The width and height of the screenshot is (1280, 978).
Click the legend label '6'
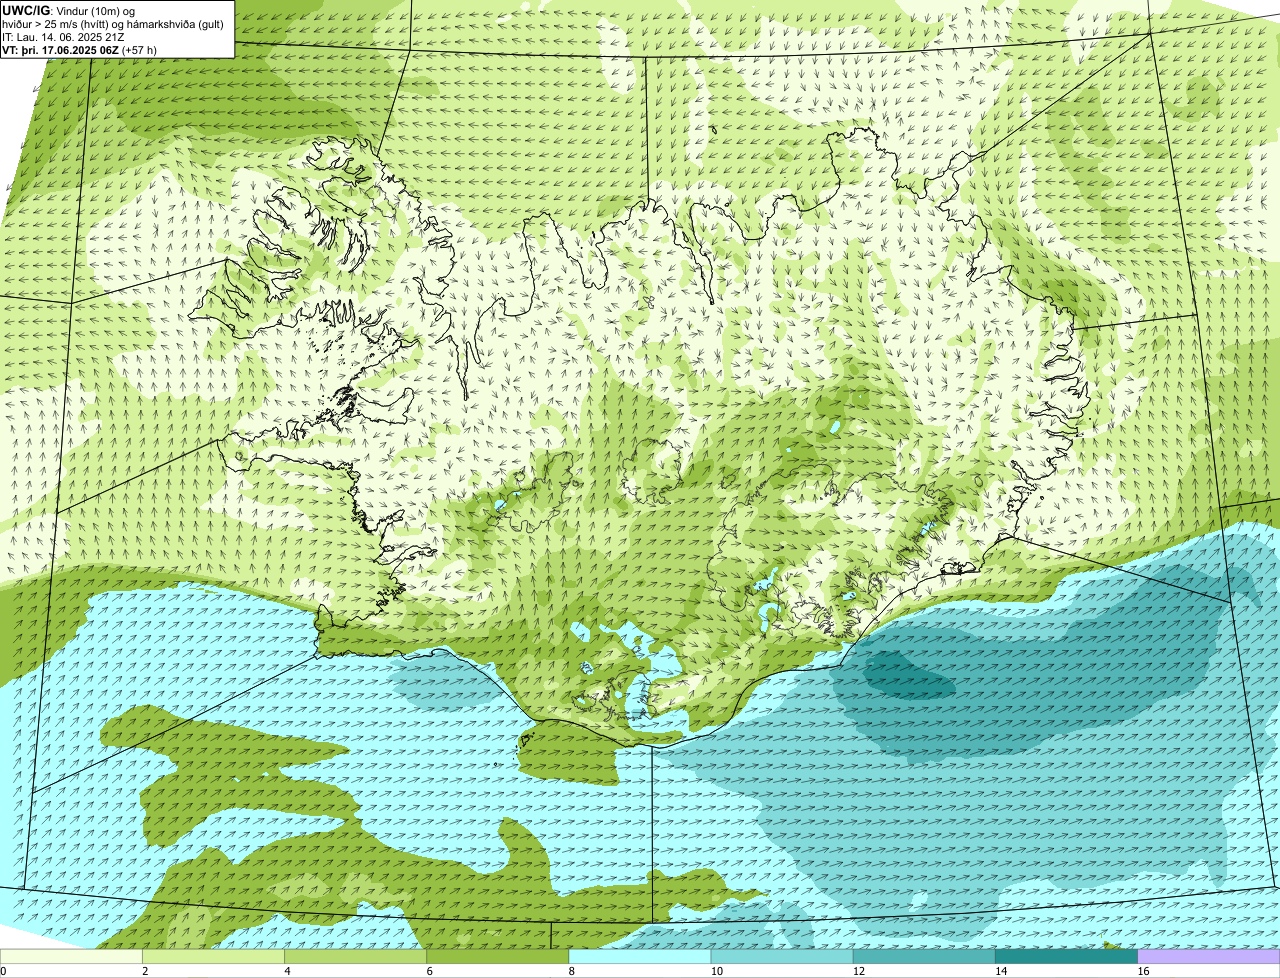430,971
